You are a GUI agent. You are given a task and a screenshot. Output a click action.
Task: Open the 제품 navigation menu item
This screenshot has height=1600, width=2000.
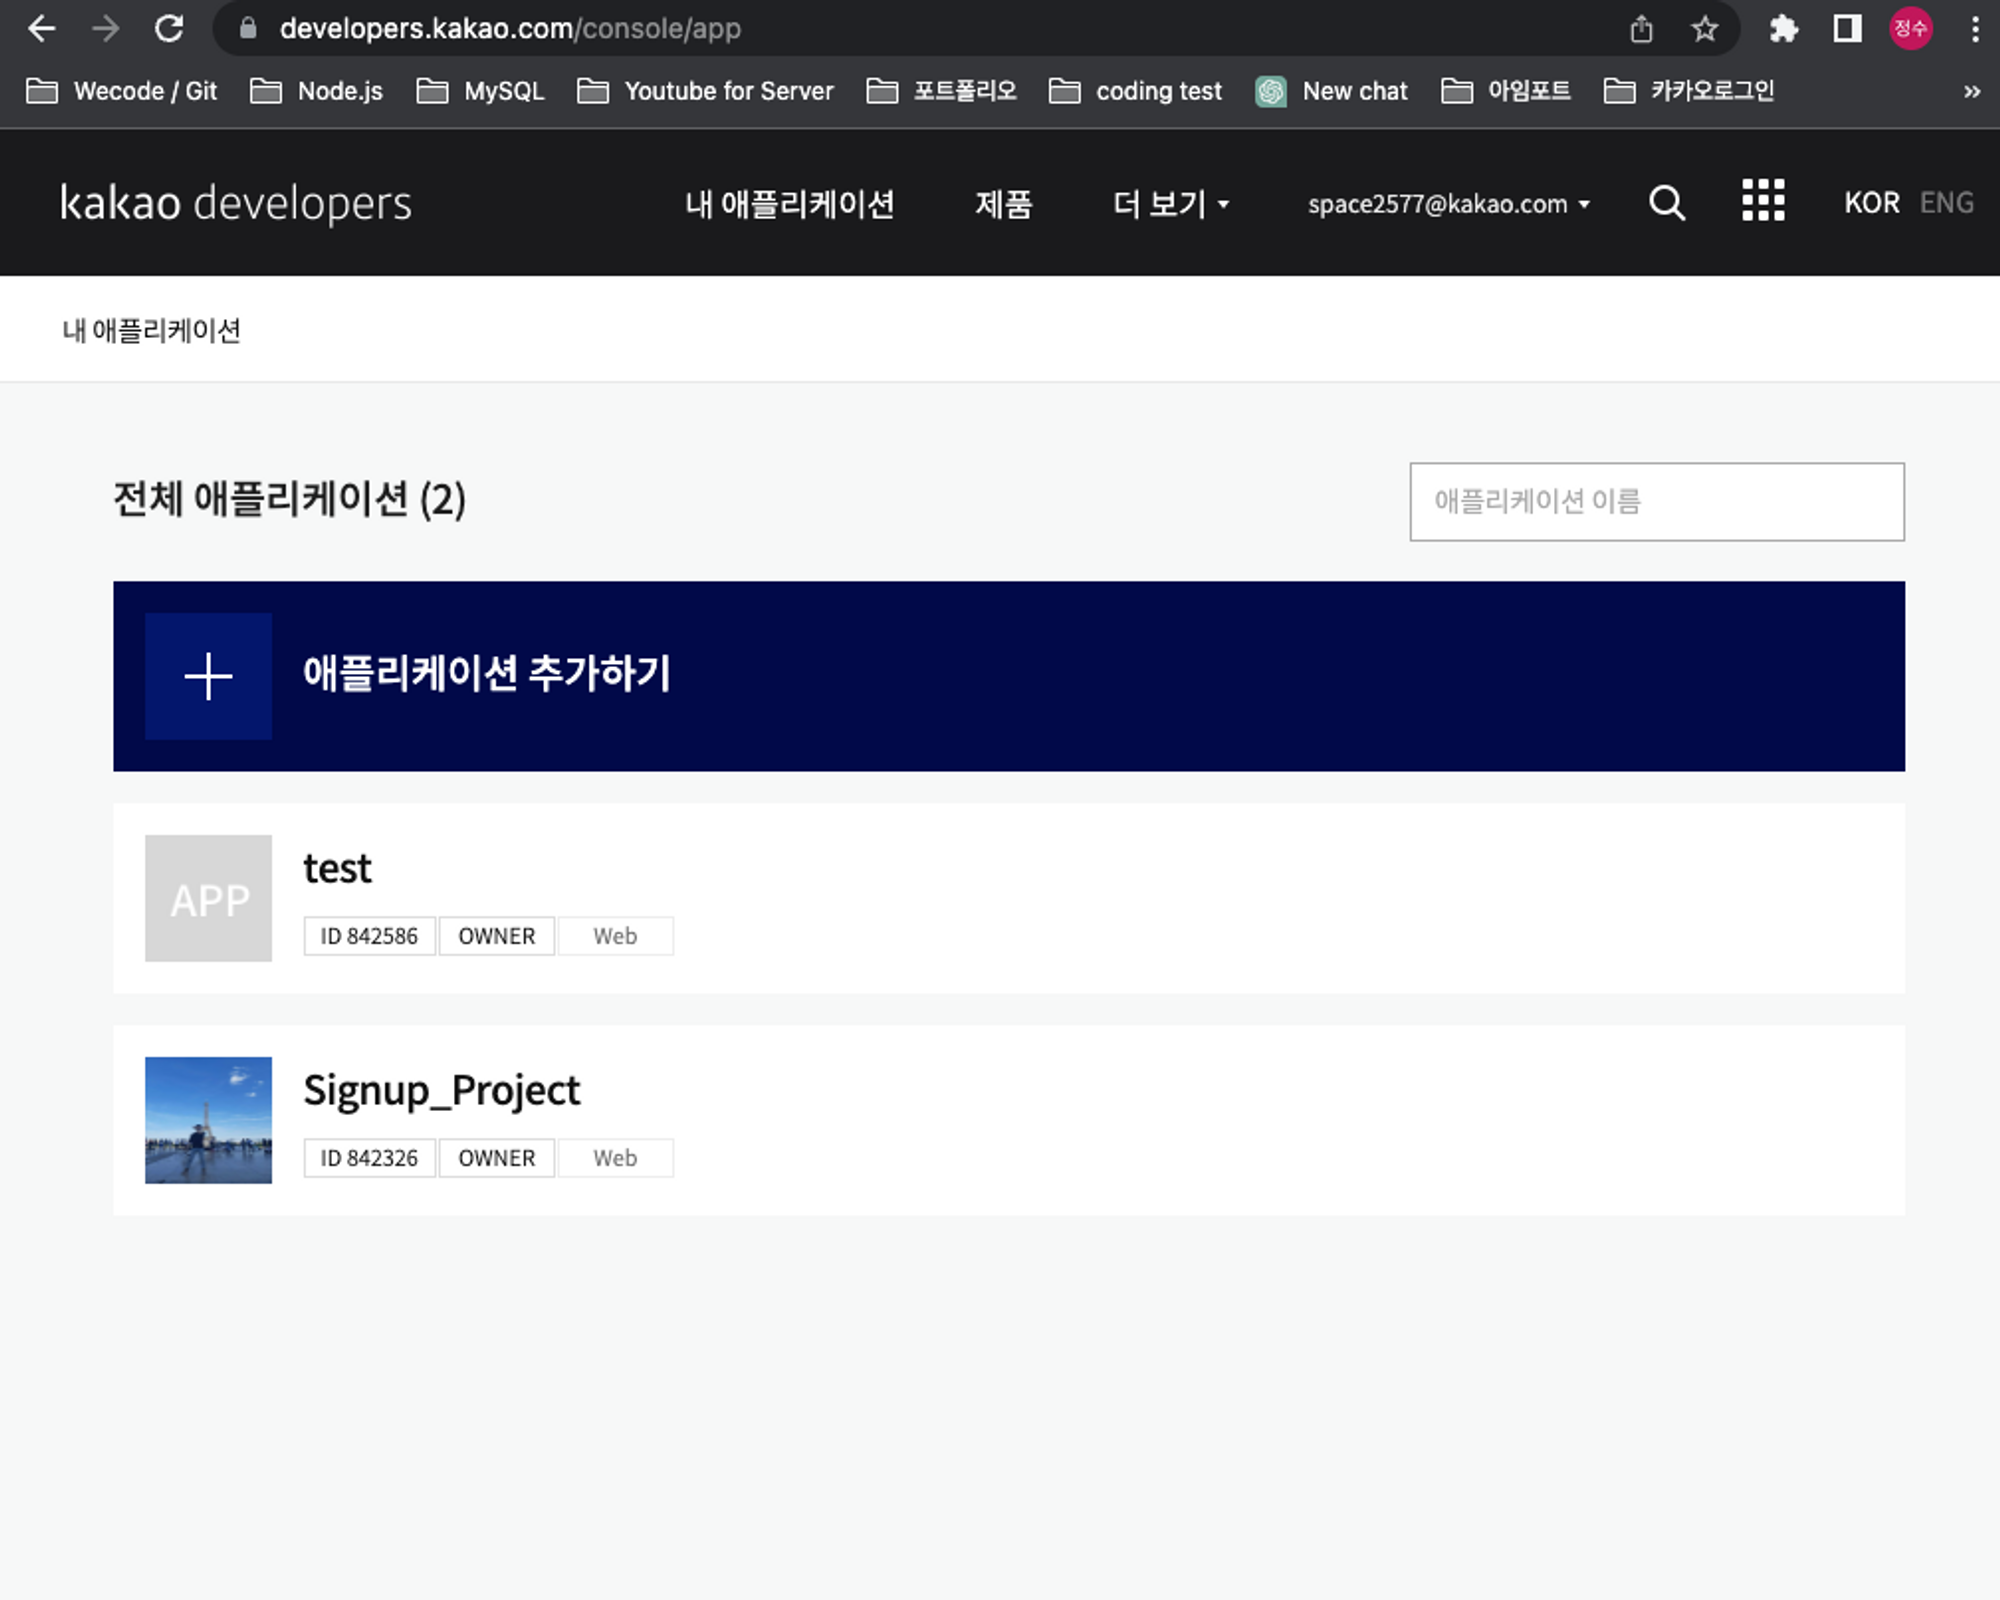(1003, 204)
